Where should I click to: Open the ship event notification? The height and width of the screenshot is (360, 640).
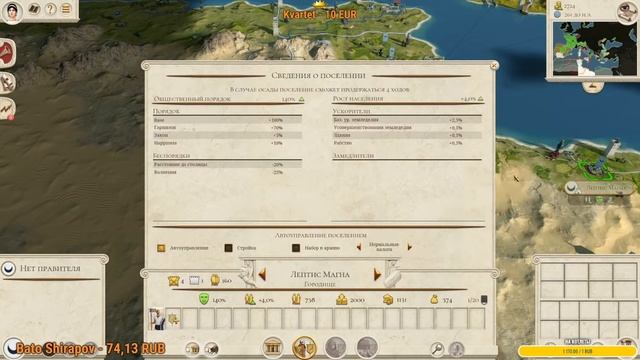click(7, 83)
